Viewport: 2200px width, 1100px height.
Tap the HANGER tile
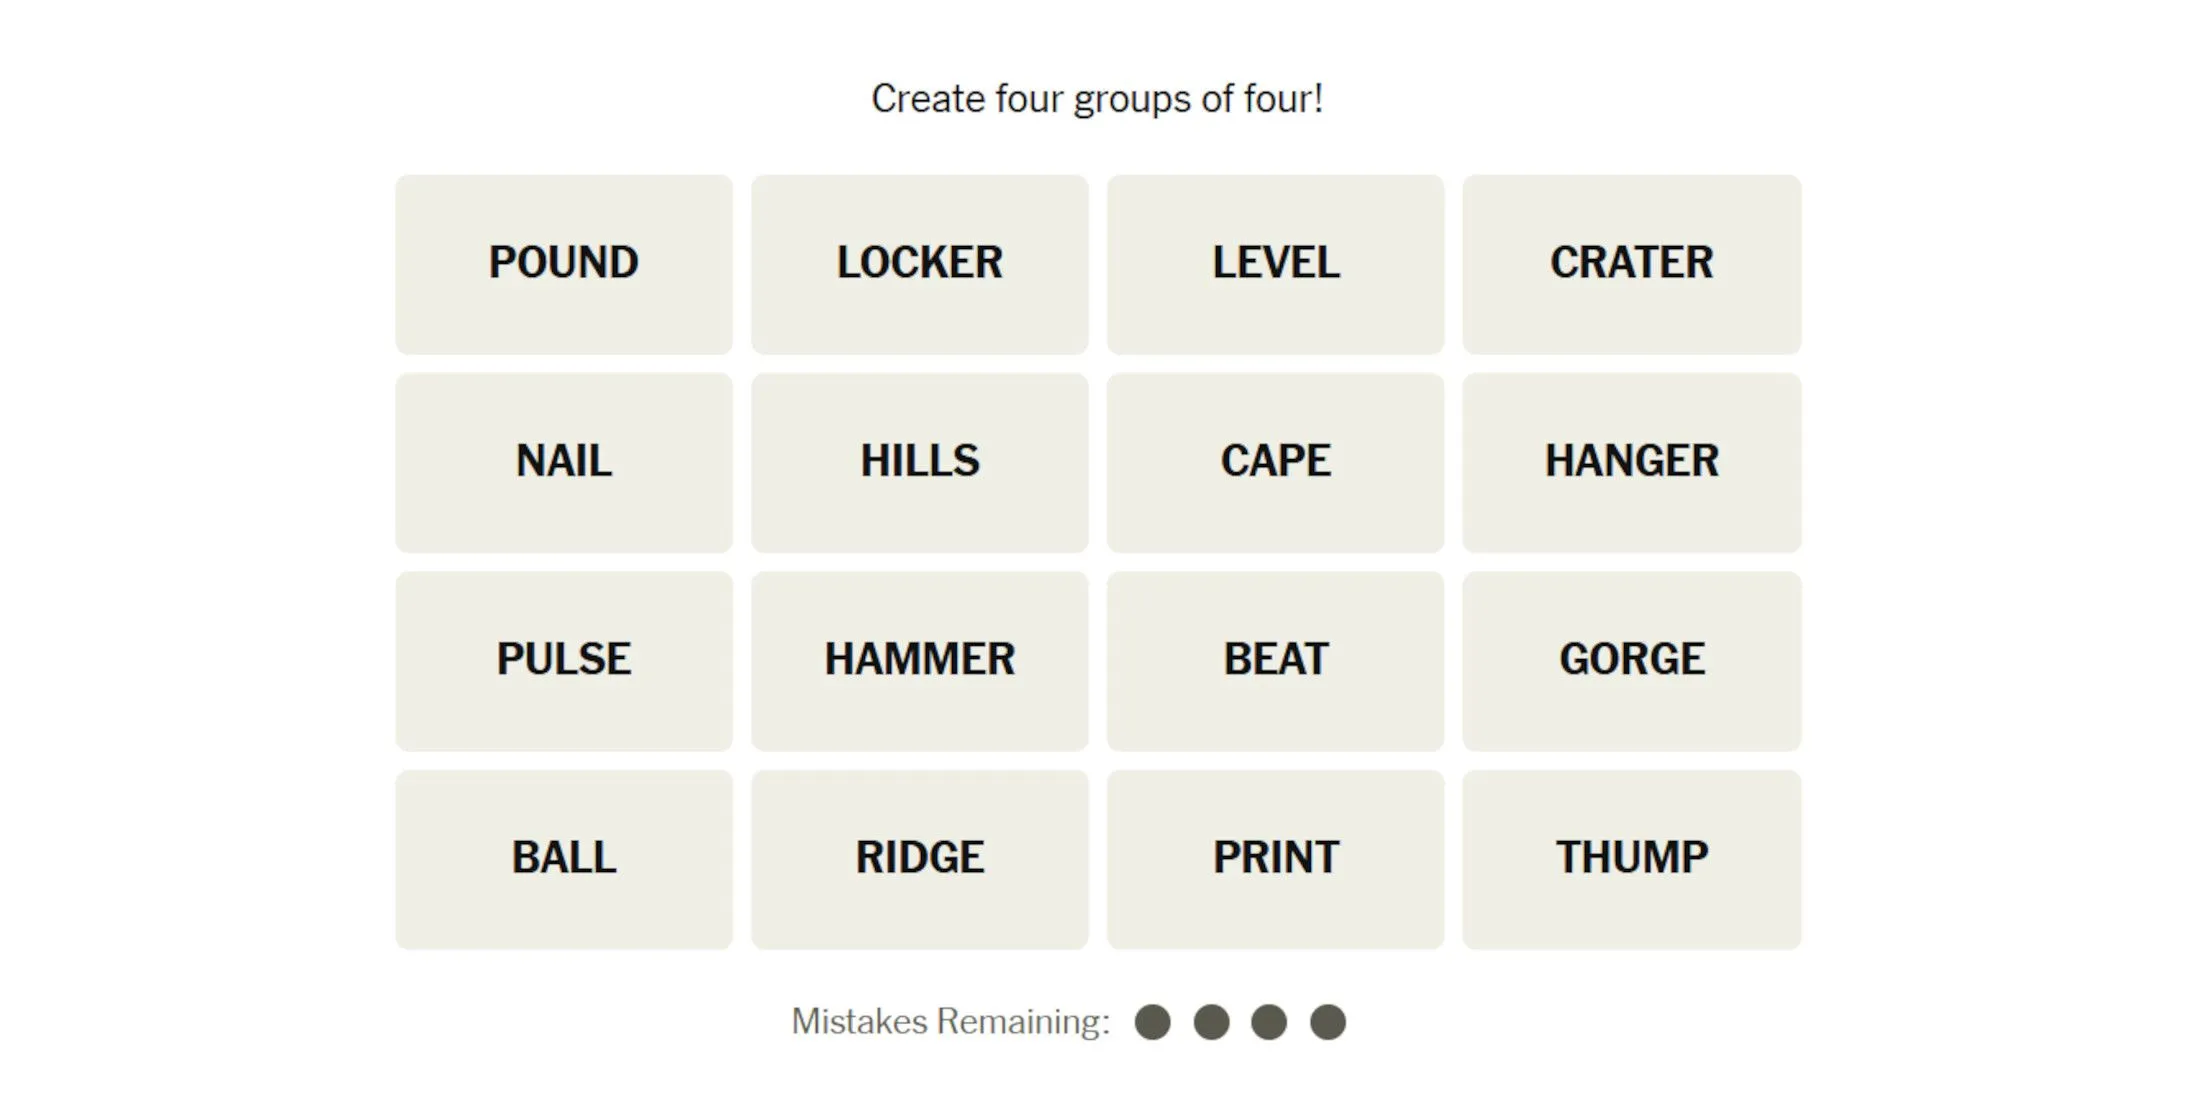coord(1631,462)
